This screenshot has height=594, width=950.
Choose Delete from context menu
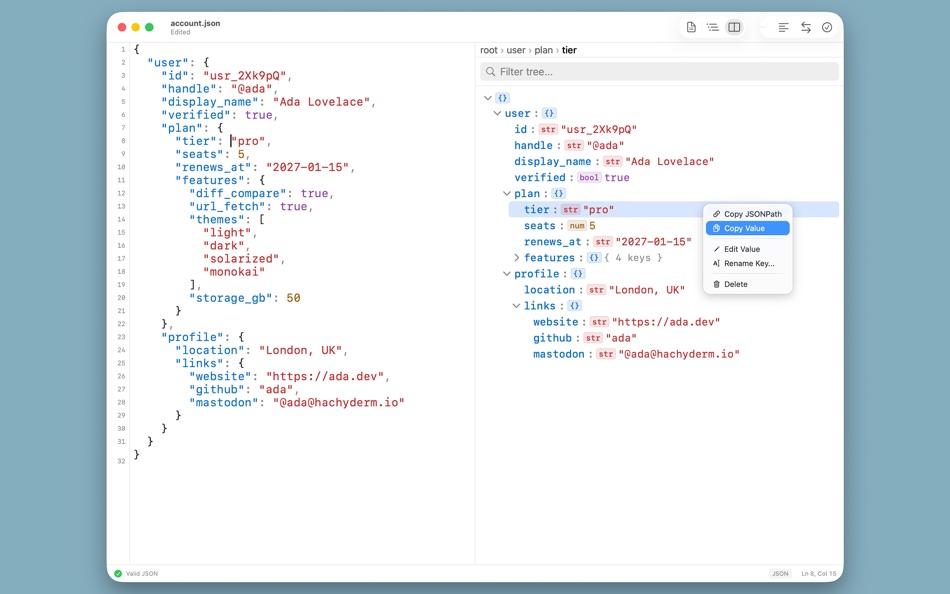(x=748, y=284)
